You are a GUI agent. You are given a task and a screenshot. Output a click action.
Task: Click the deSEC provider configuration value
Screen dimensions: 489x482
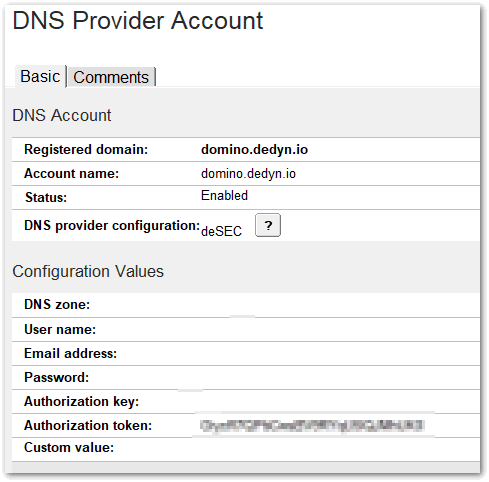[x=221, y=231]
